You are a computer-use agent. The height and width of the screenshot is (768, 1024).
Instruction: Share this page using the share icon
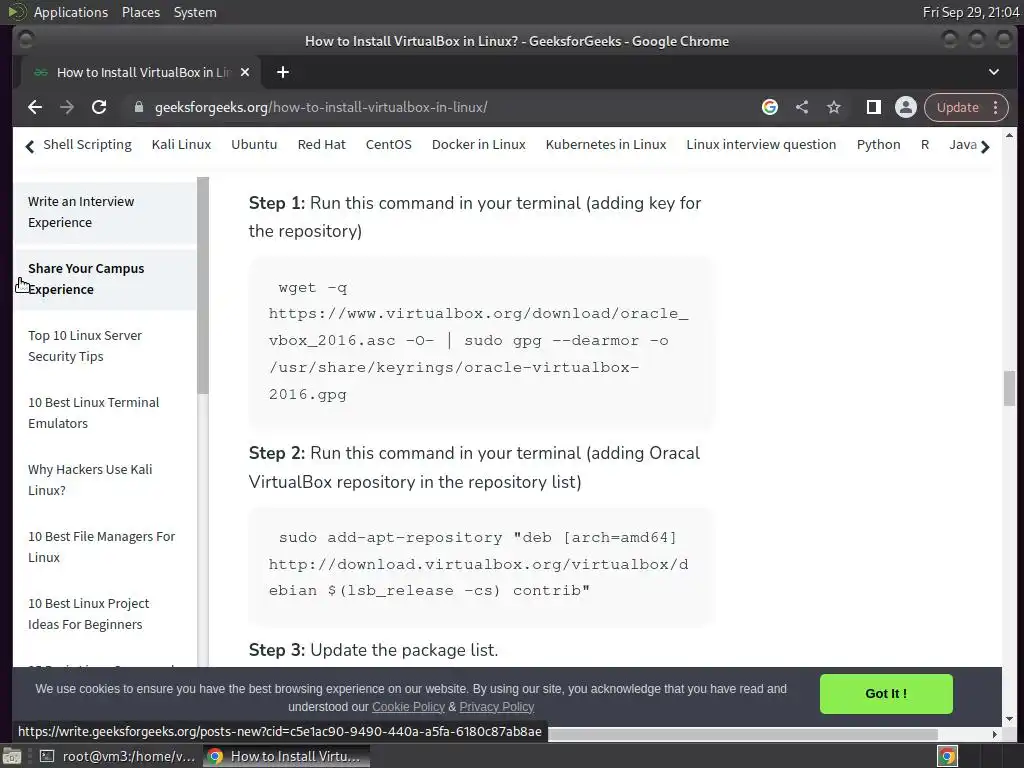[802, 107]
